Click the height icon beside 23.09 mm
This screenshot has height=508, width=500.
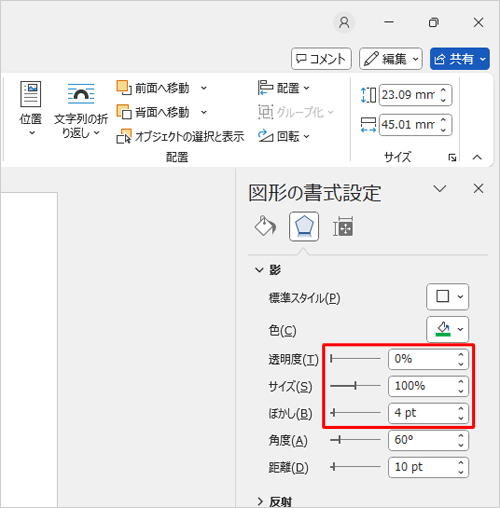(368, 95)
